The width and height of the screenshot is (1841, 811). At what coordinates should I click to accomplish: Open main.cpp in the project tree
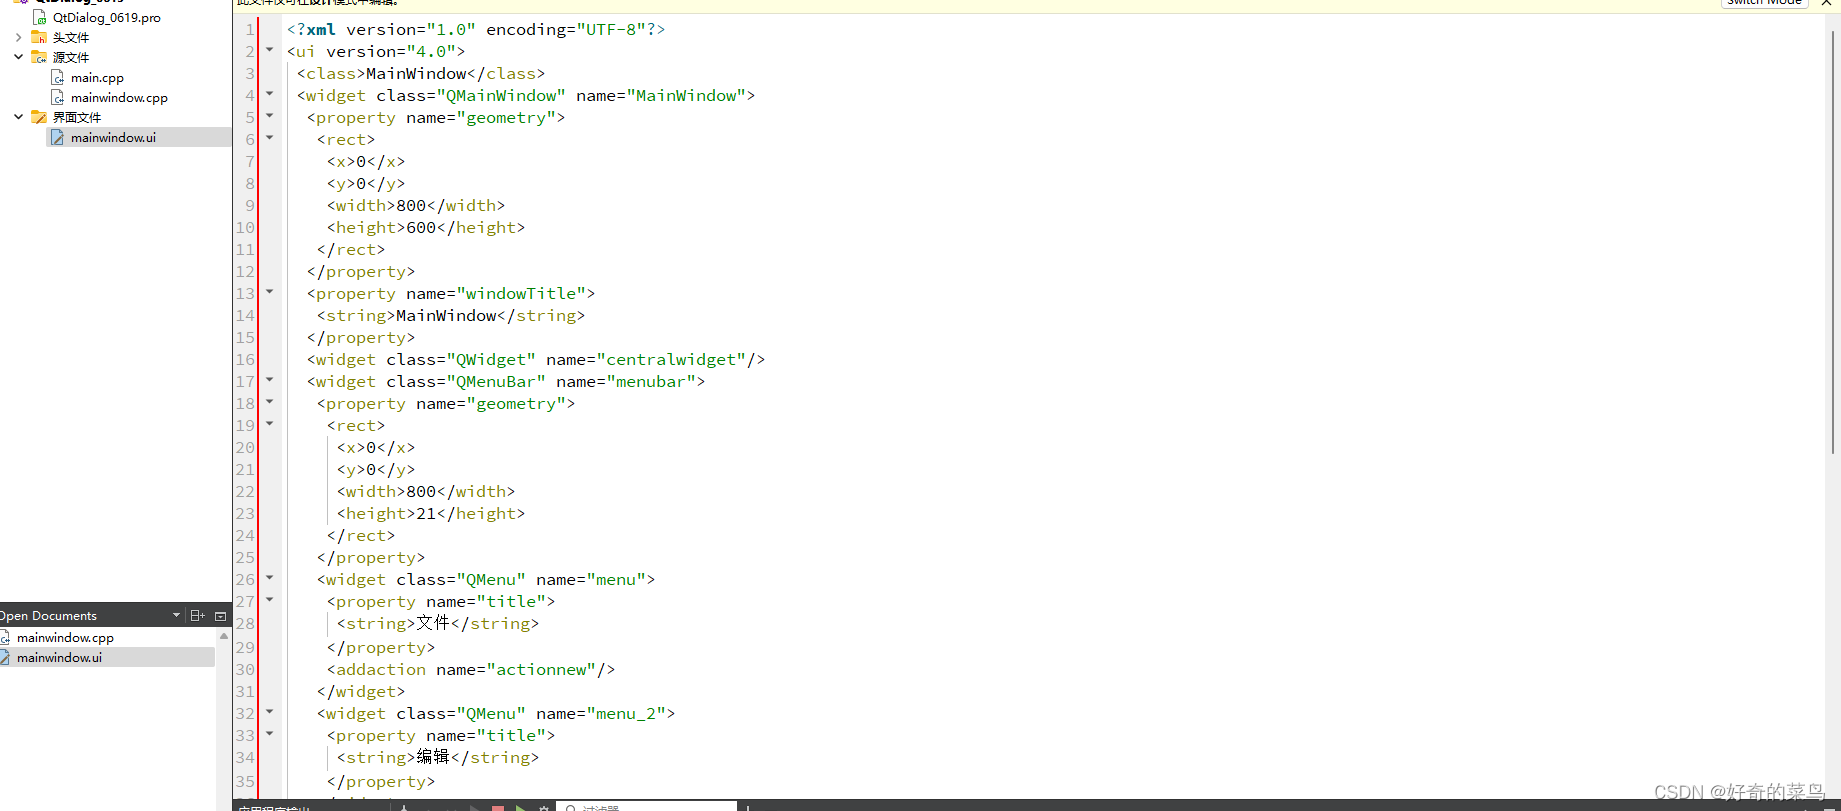point(97,77)
